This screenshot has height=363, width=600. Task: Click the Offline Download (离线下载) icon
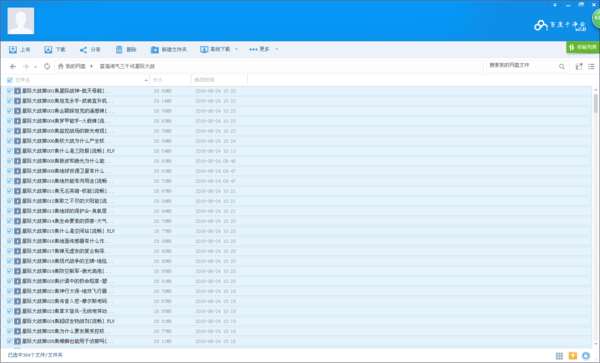coord(204,49)
